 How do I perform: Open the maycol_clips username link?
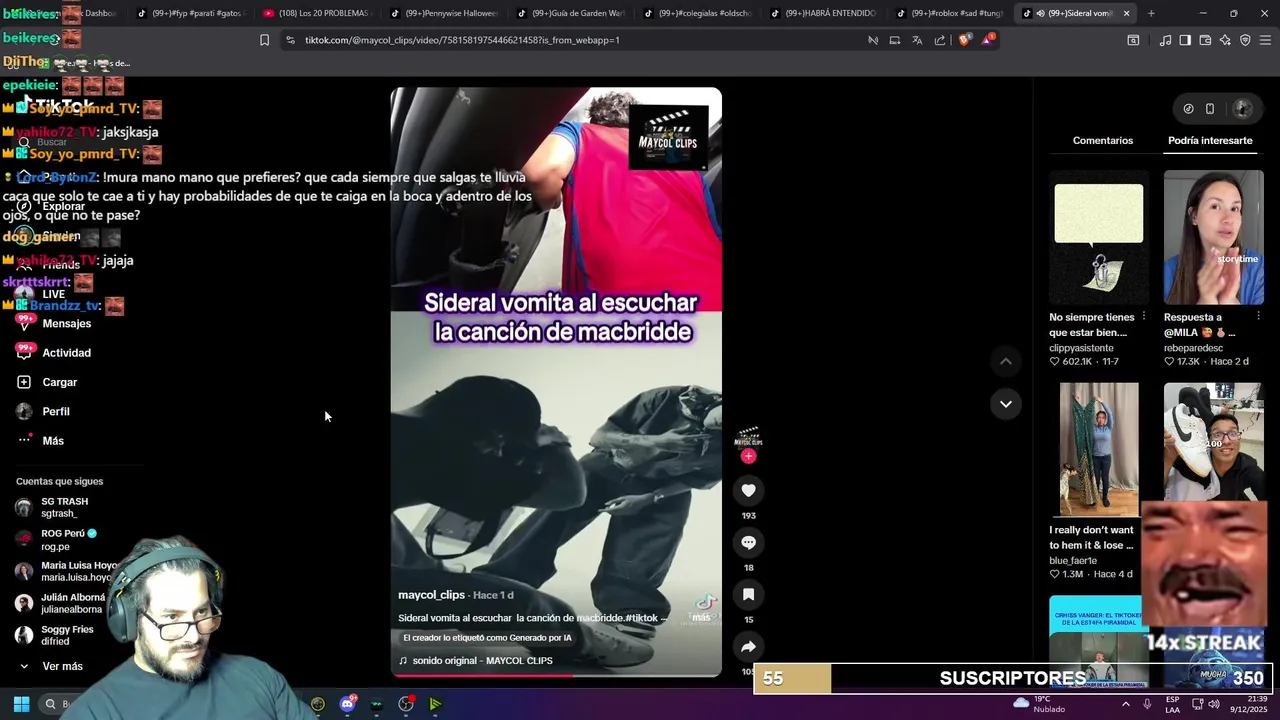click(431, 595)
